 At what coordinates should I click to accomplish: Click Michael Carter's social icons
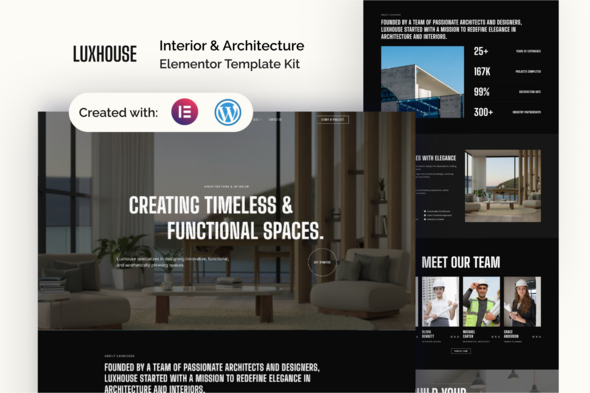pos(496,337)
